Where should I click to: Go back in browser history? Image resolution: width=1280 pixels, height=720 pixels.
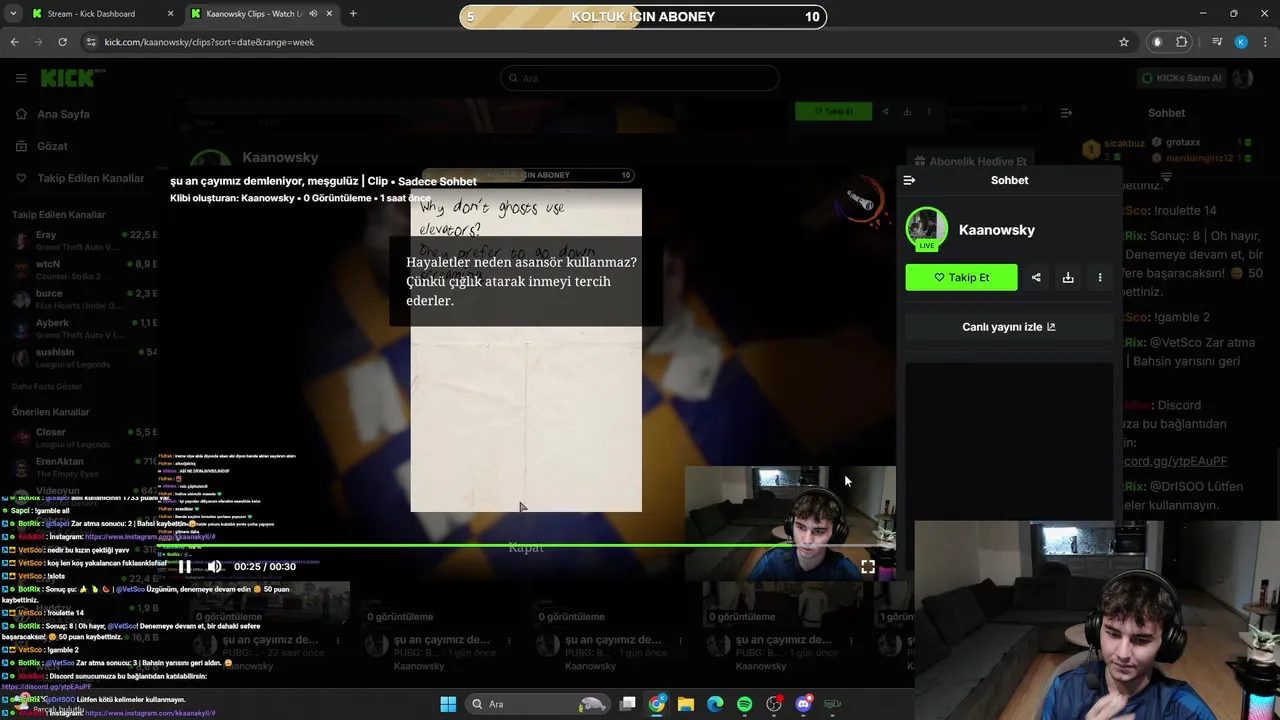(x=14, y=42)
